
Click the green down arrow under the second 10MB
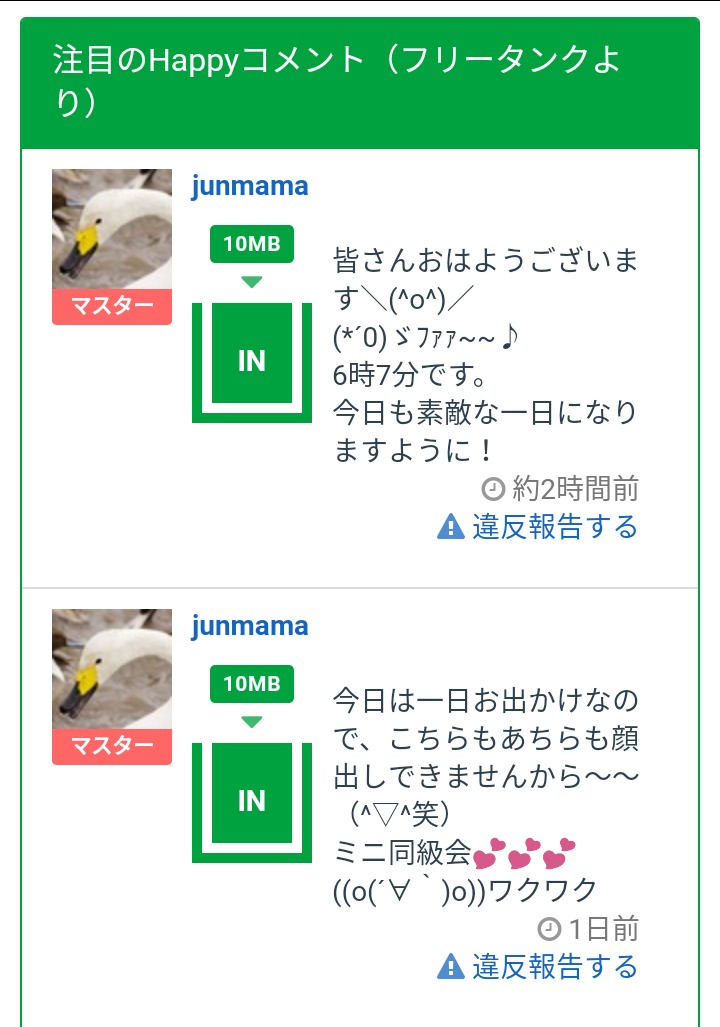252,722
